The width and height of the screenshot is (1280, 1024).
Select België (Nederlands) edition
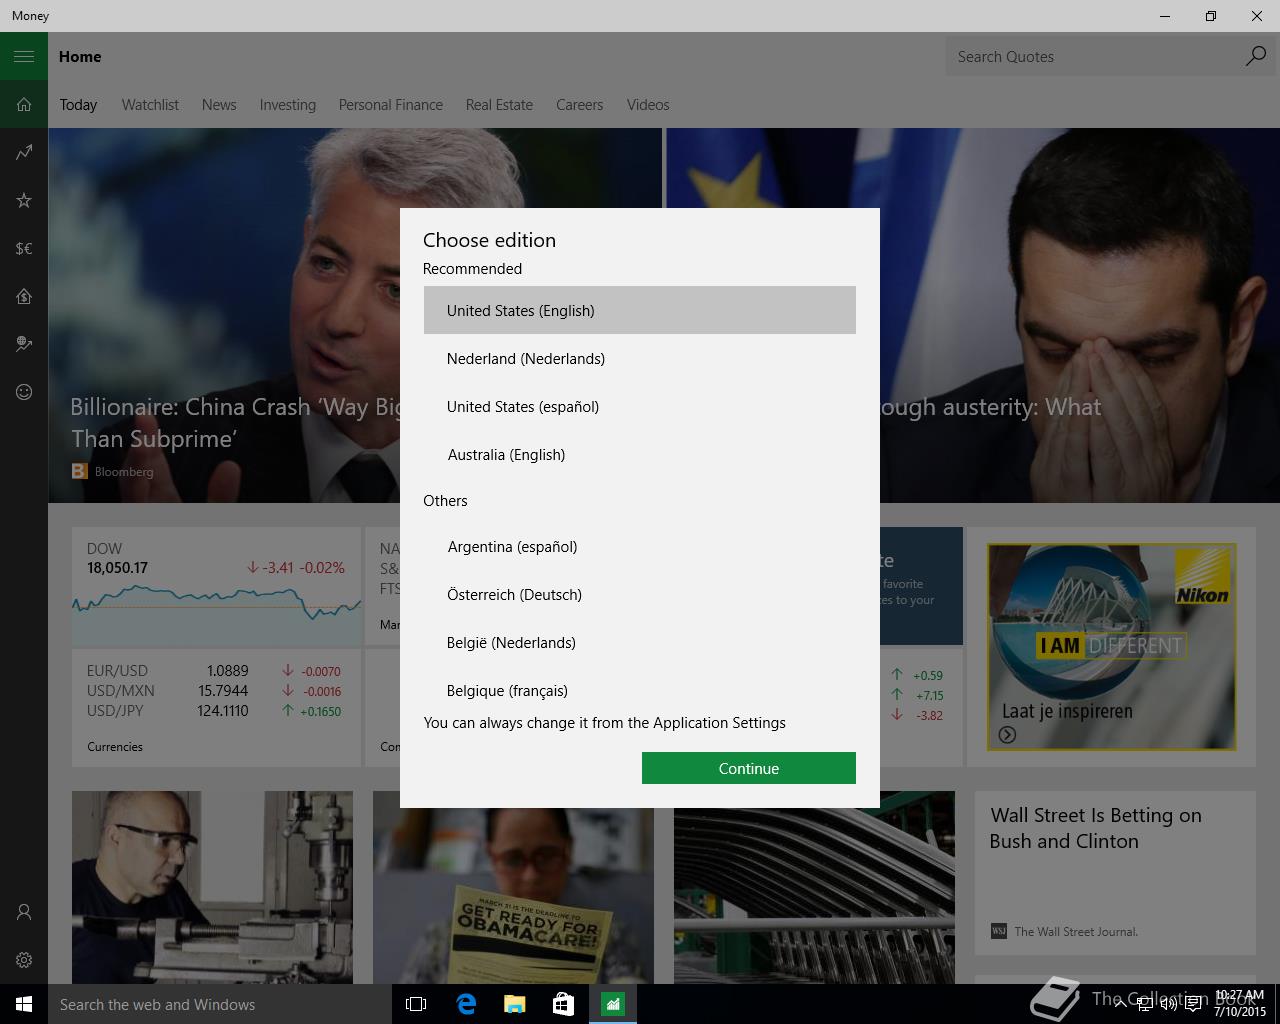(640, 642)
